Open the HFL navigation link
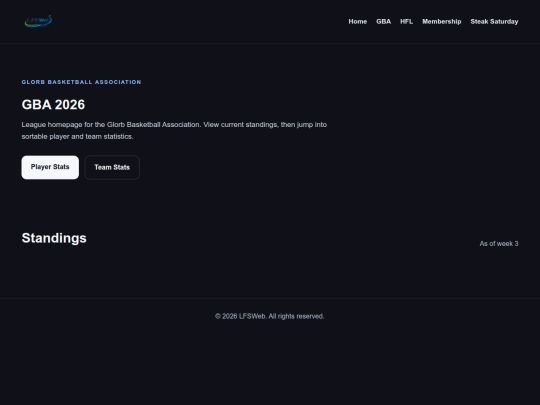The width and height of the screenshot is (540, 405). [406, 21]
